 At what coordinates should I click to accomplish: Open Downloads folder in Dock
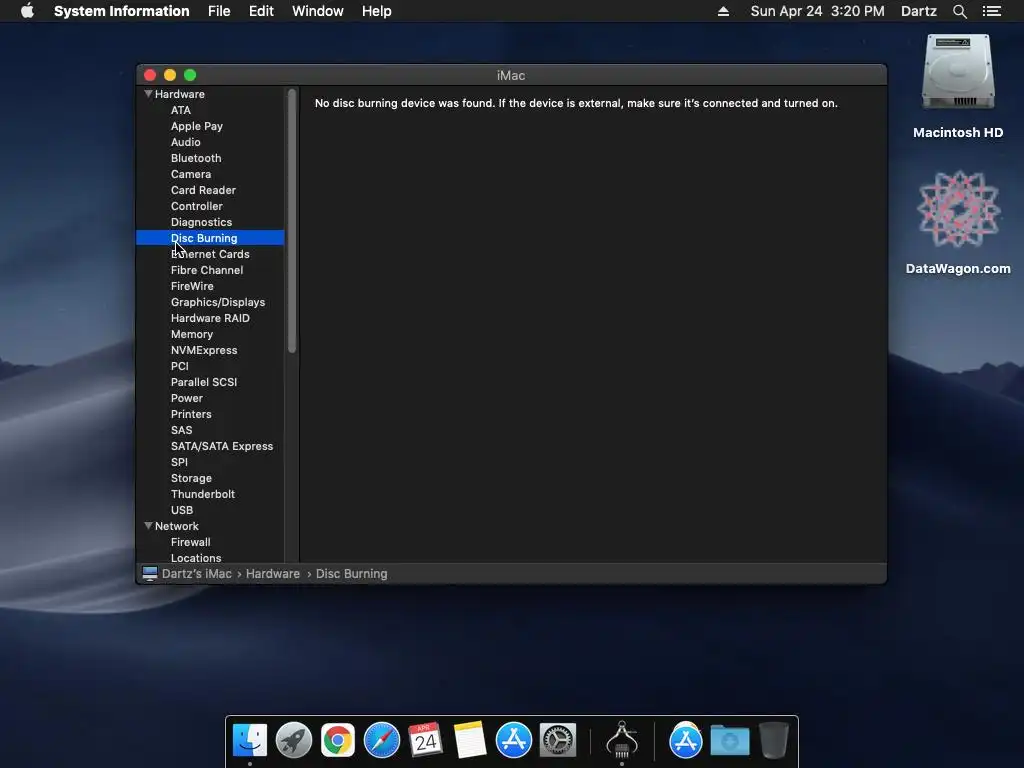pyautogui.click(x=729, y=740)
